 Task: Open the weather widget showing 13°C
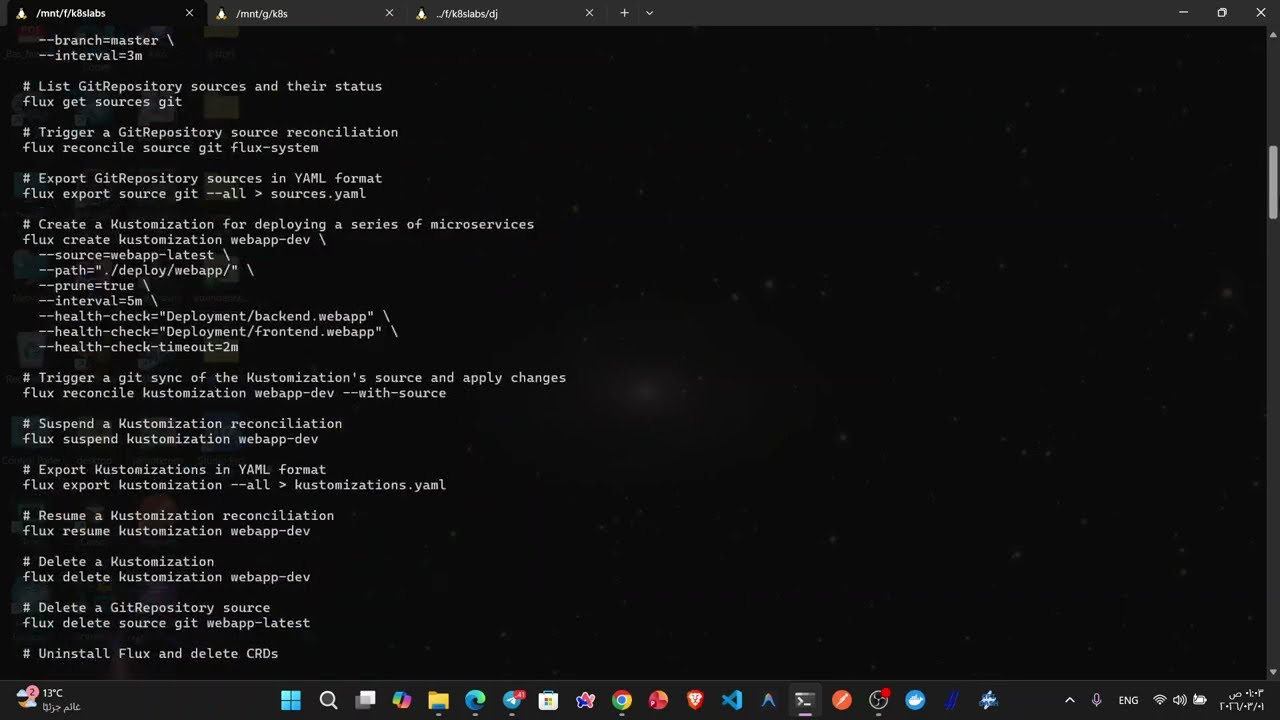pos(48,700)
